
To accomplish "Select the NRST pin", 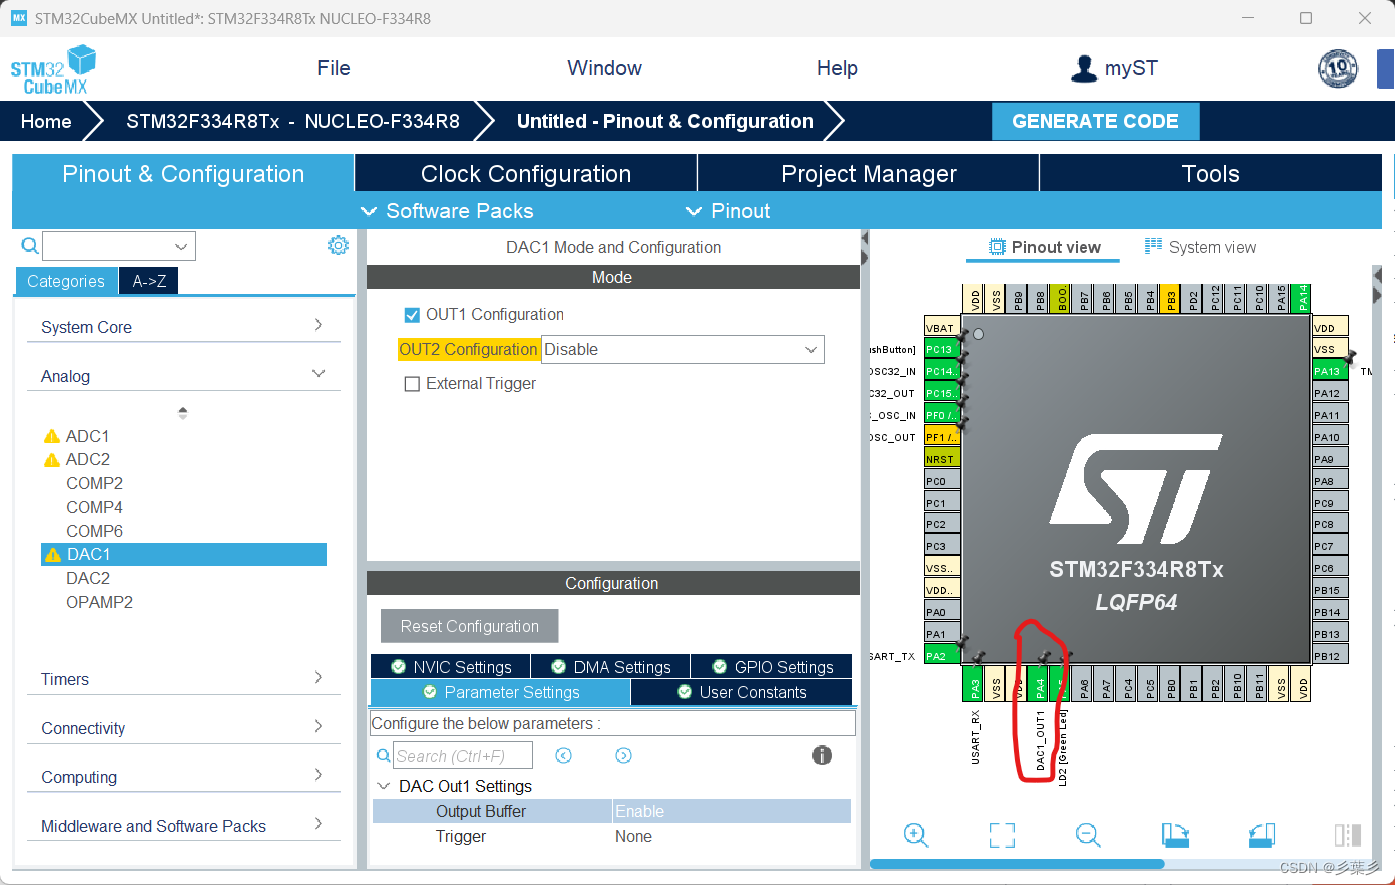I will [942, 459].
